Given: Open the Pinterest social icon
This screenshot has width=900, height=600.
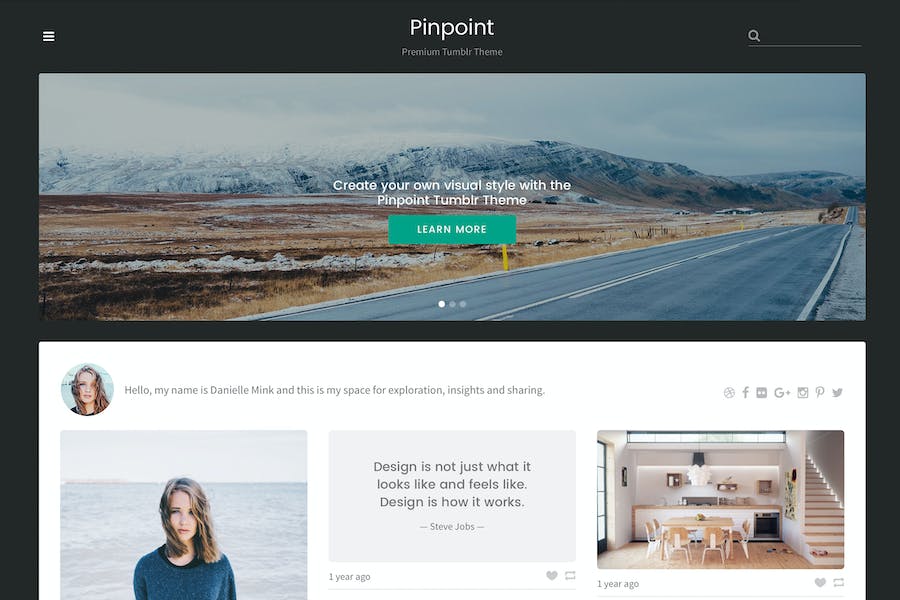Looking at the screenshot, I should 820,393.
